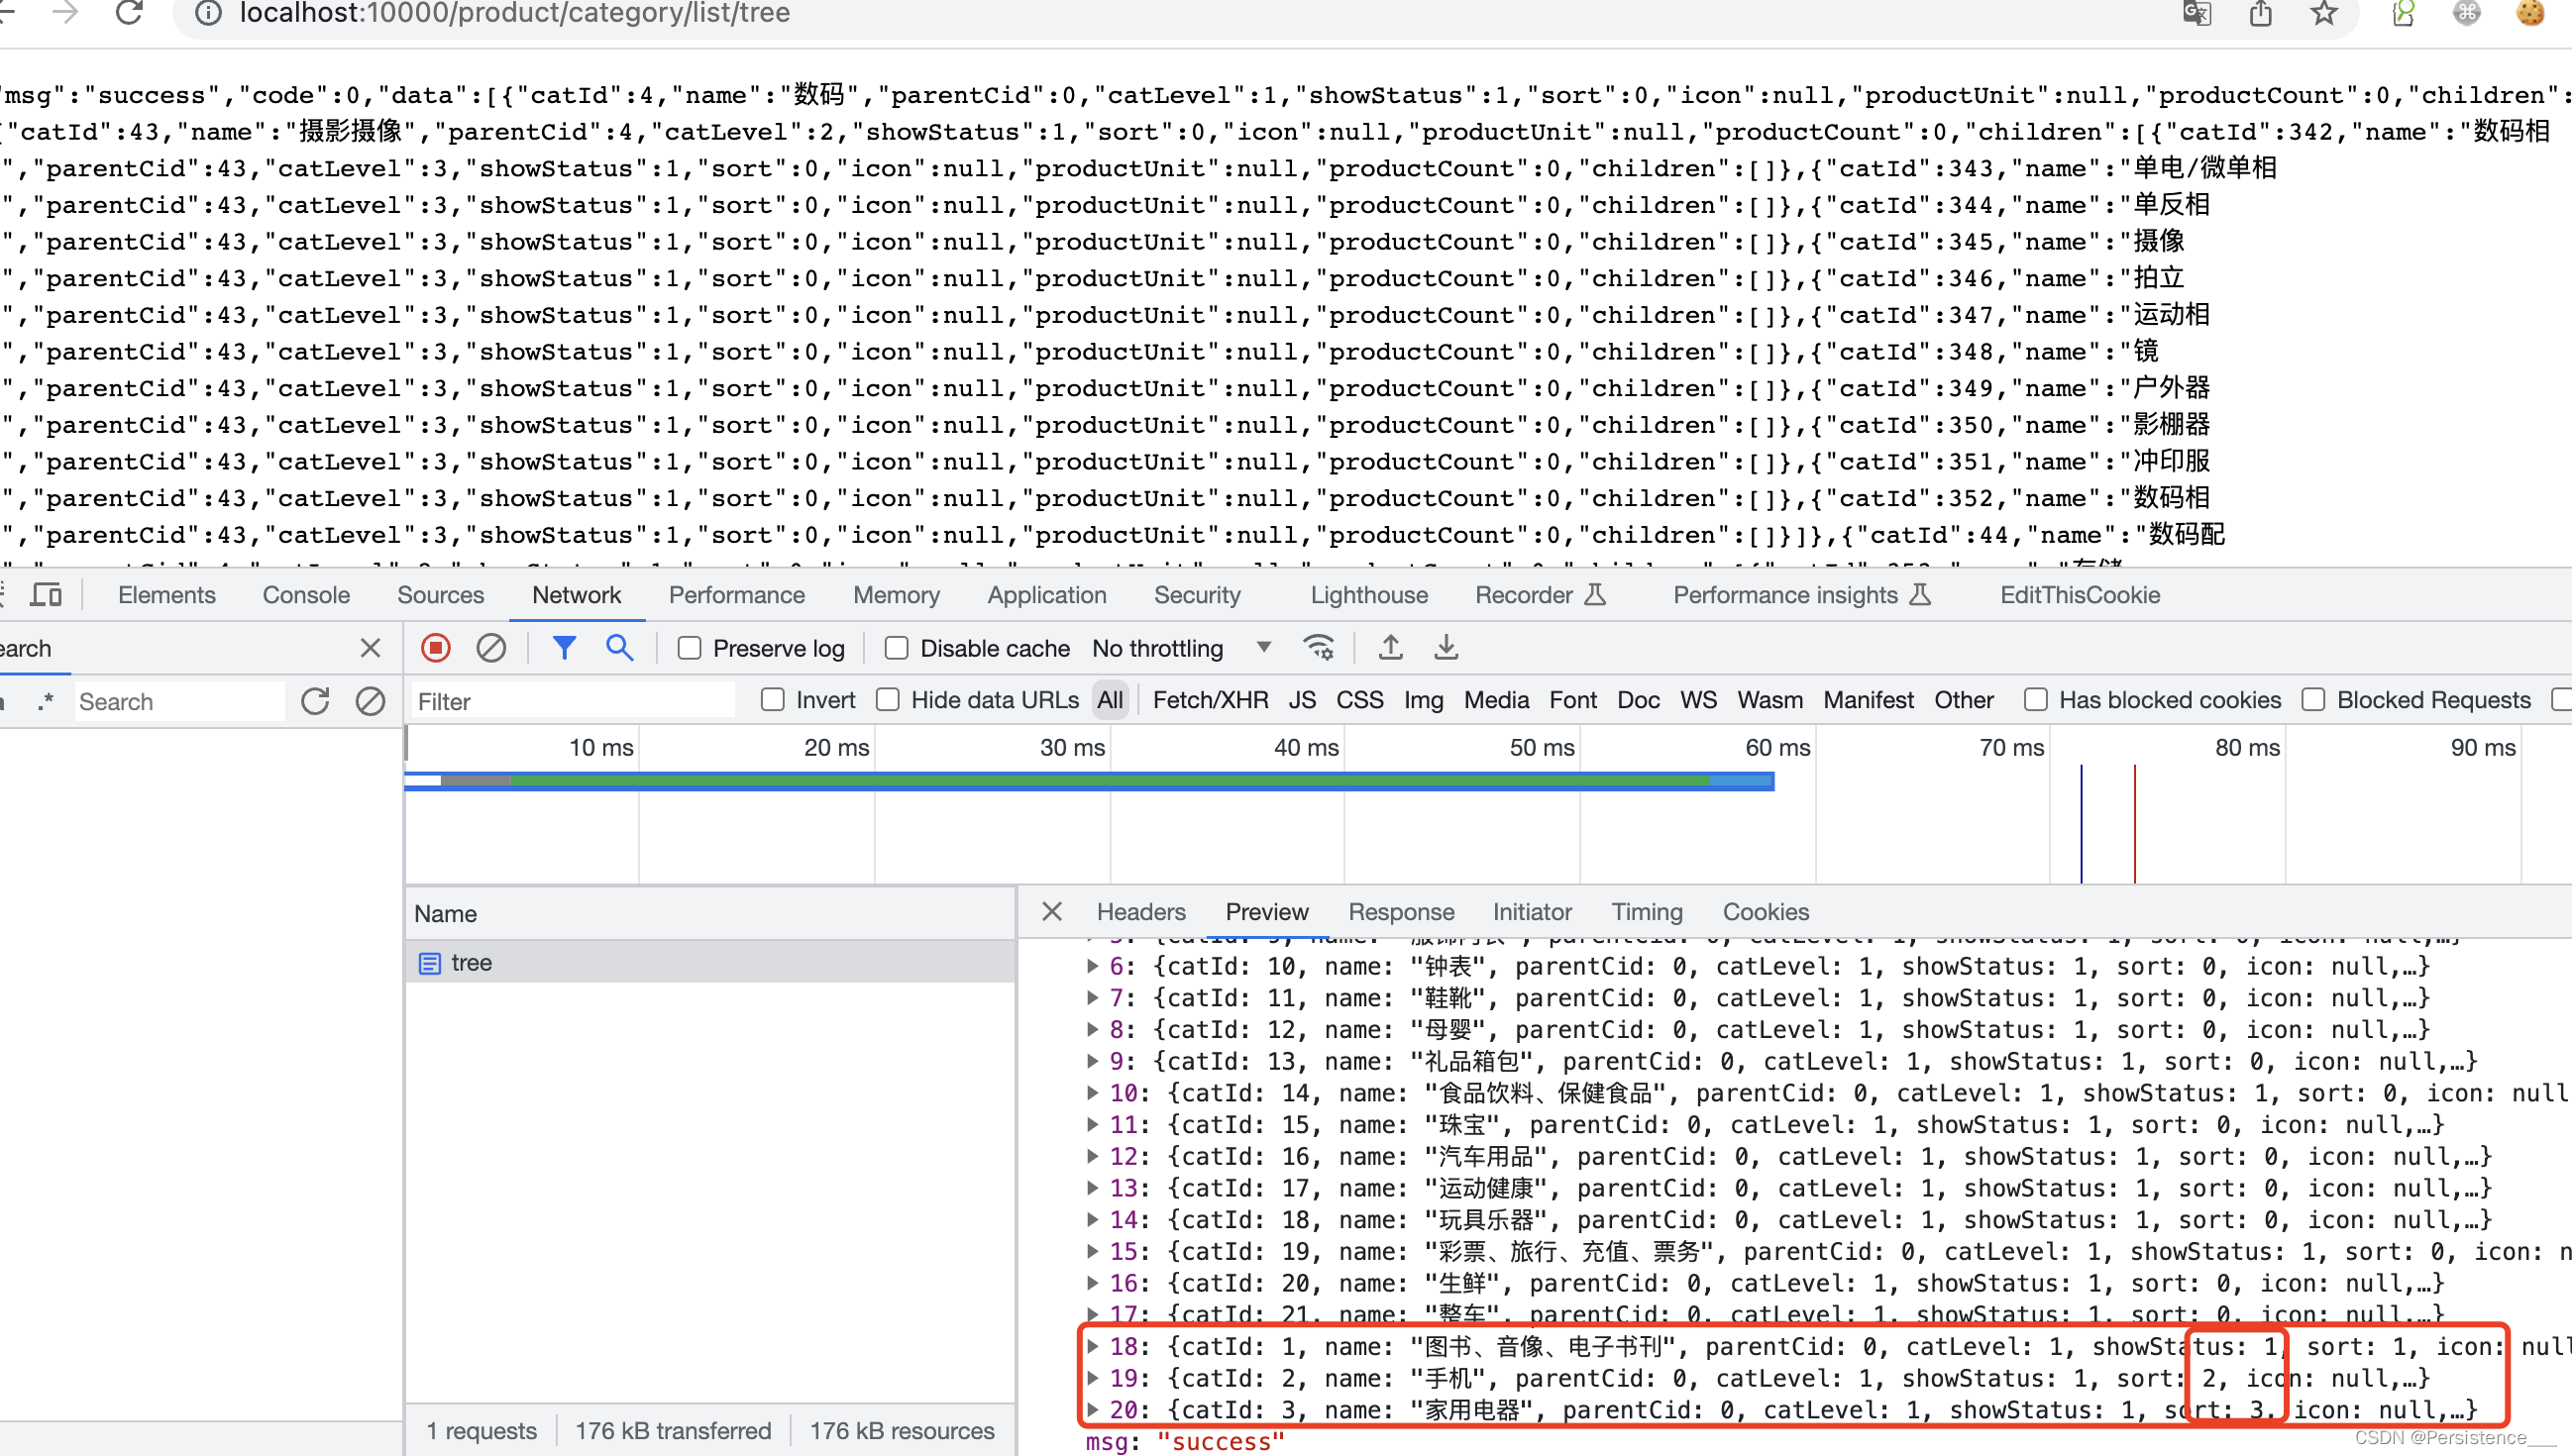Check the Invert filter checkbox
The width and height of the screenshot is (2572, 1456).
click(x=772, y=700)
